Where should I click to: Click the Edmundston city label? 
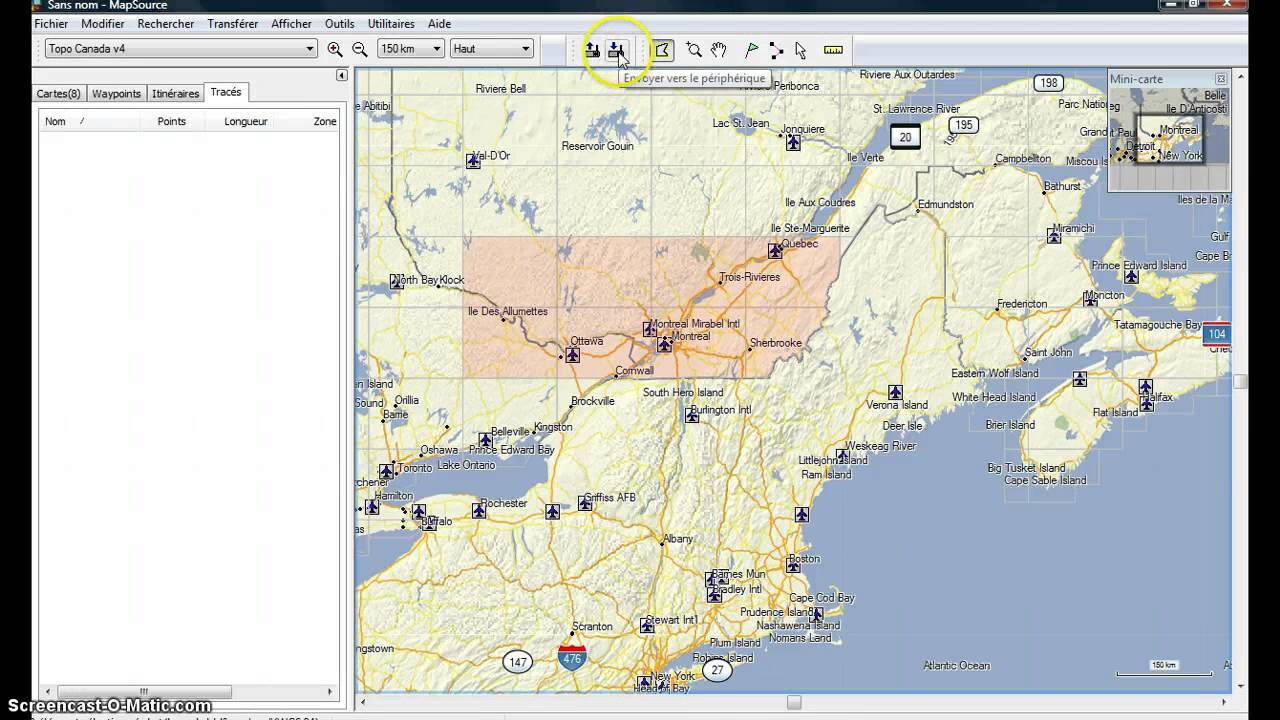point(946,204)
